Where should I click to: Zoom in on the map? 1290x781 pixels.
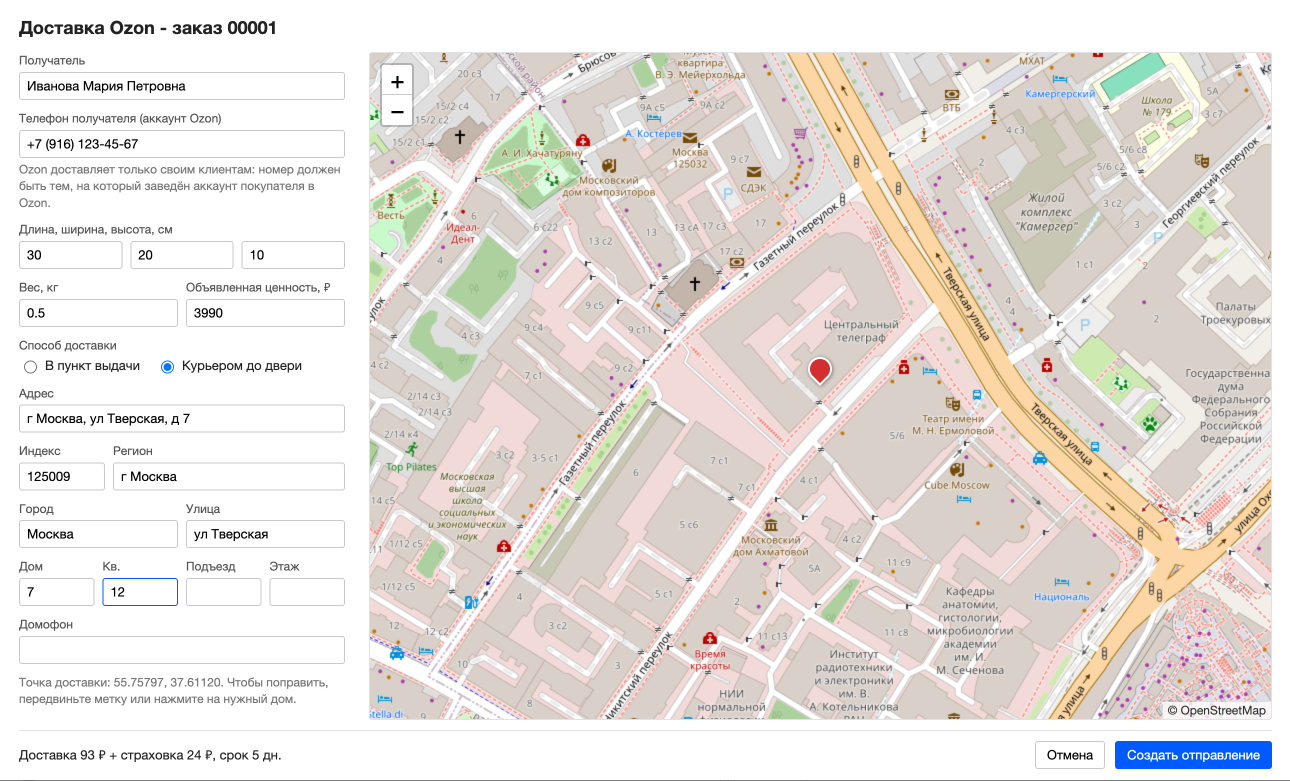pyautogui.click(x=397, y=82)
